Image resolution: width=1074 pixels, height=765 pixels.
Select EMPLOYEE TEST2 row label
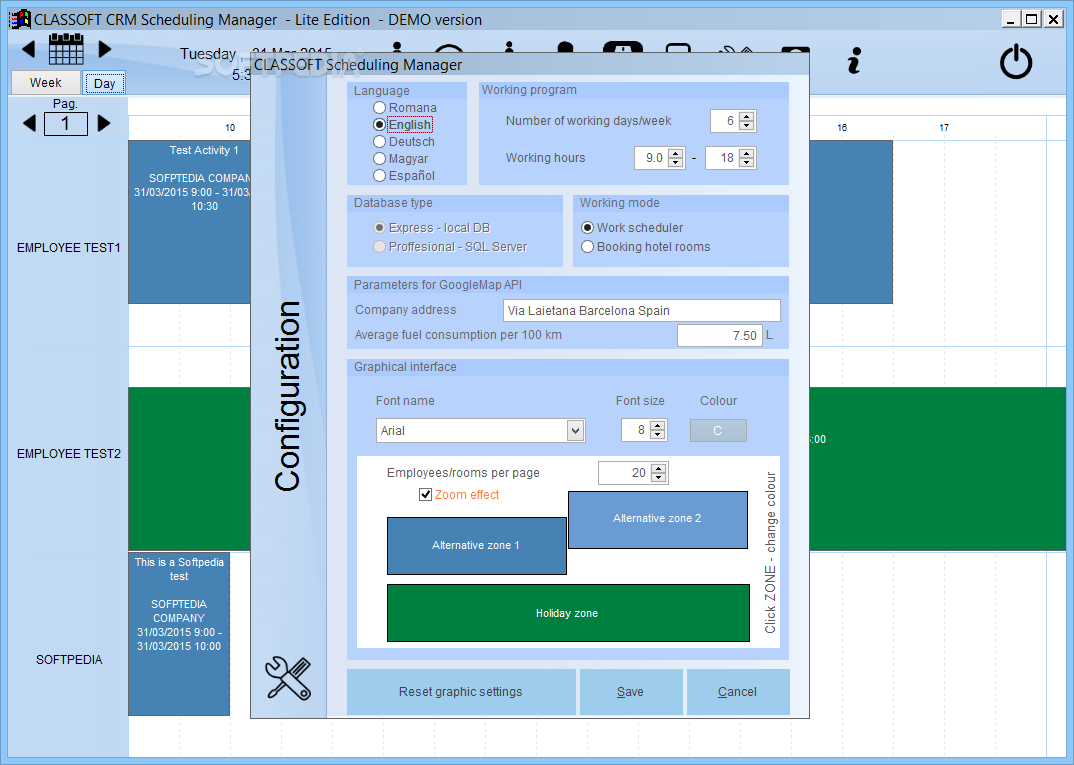(68, 454)
